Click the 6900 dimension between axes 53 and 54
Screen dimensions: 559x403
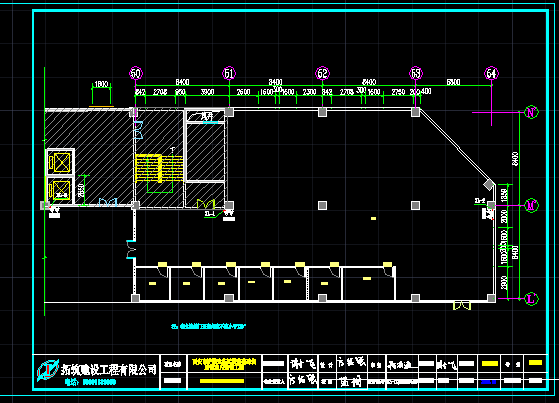[453, 82]
